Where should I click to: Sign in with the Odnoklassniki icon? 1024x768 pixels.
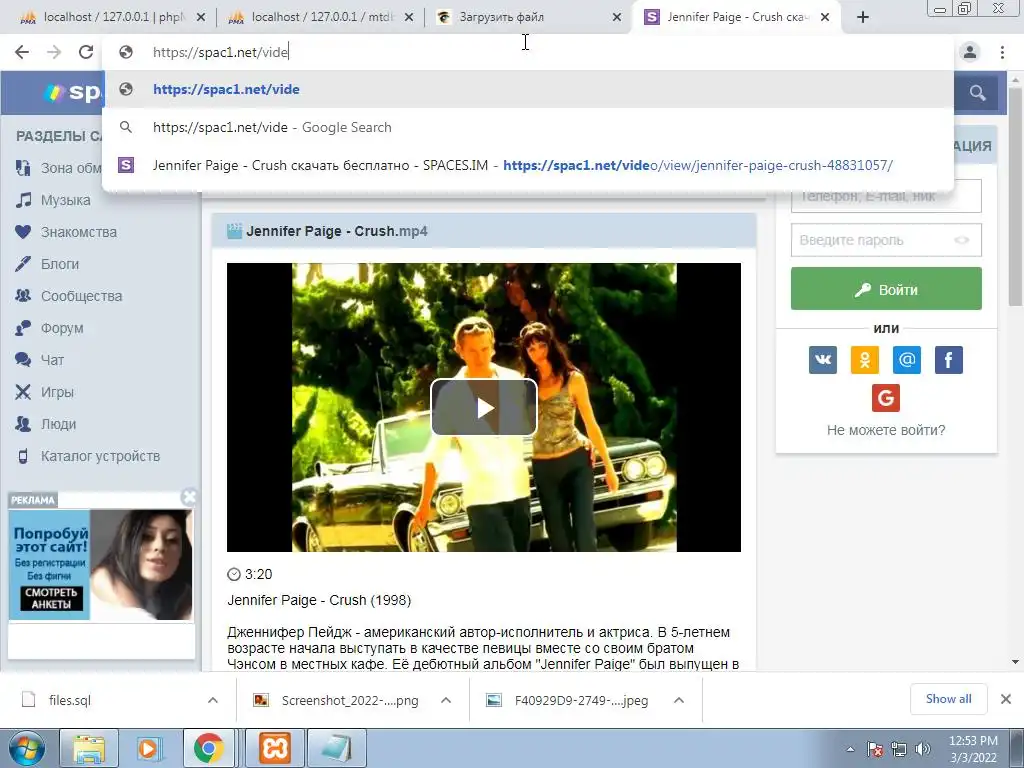click(865, 360)
